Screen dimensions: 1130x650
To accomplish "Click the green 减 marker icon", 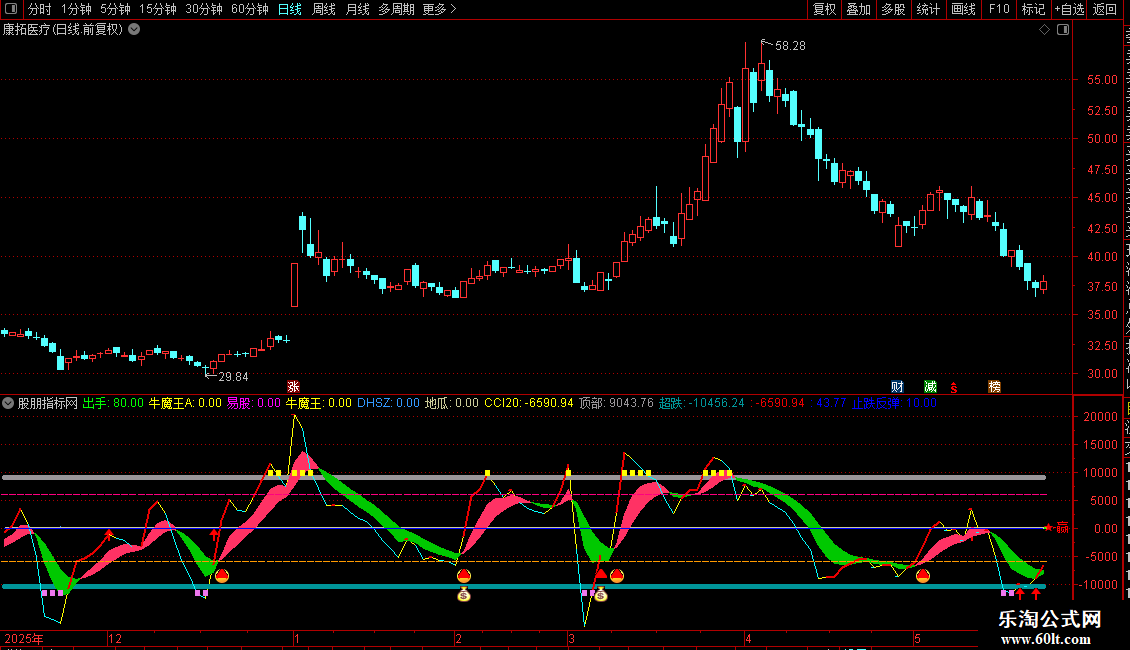I will (930, 387).
